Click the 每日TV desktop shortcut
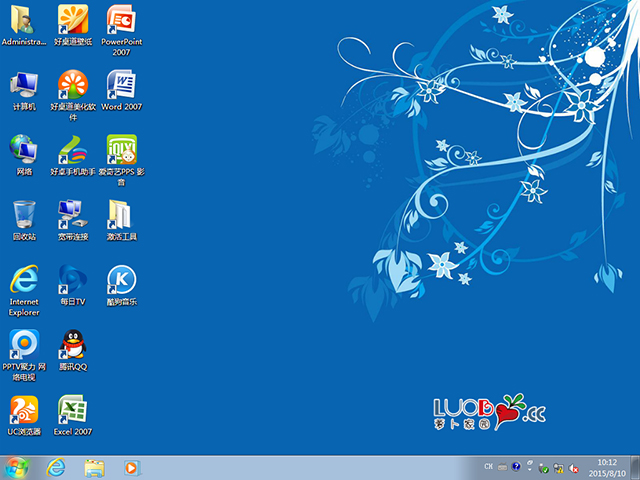 (72, 279)
